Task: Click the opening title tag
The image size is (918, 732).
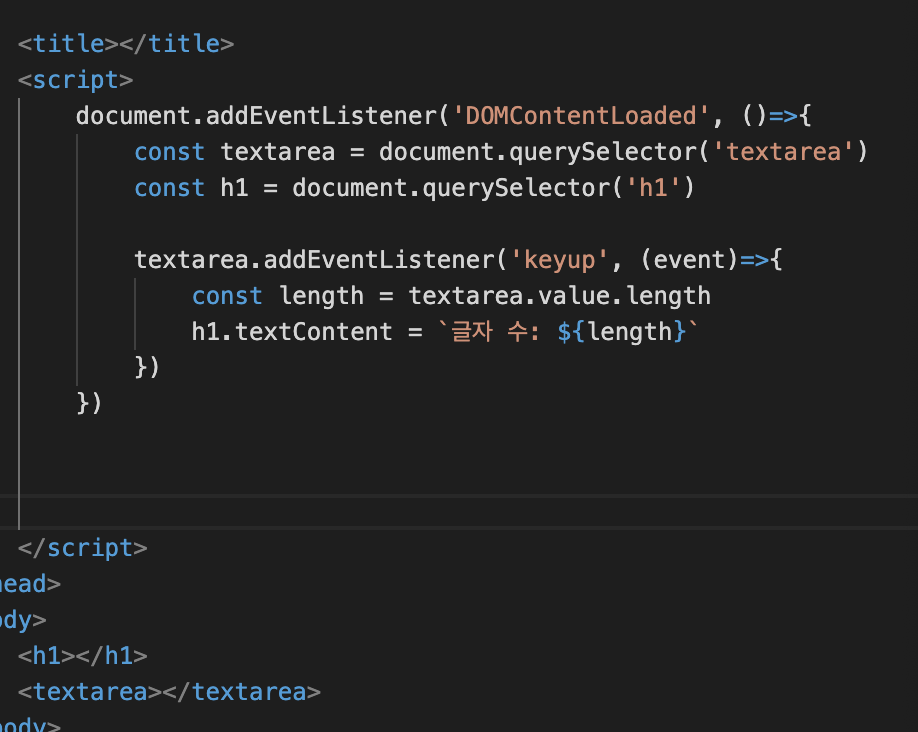Action: pyautogui.click(x=68, y=44)
